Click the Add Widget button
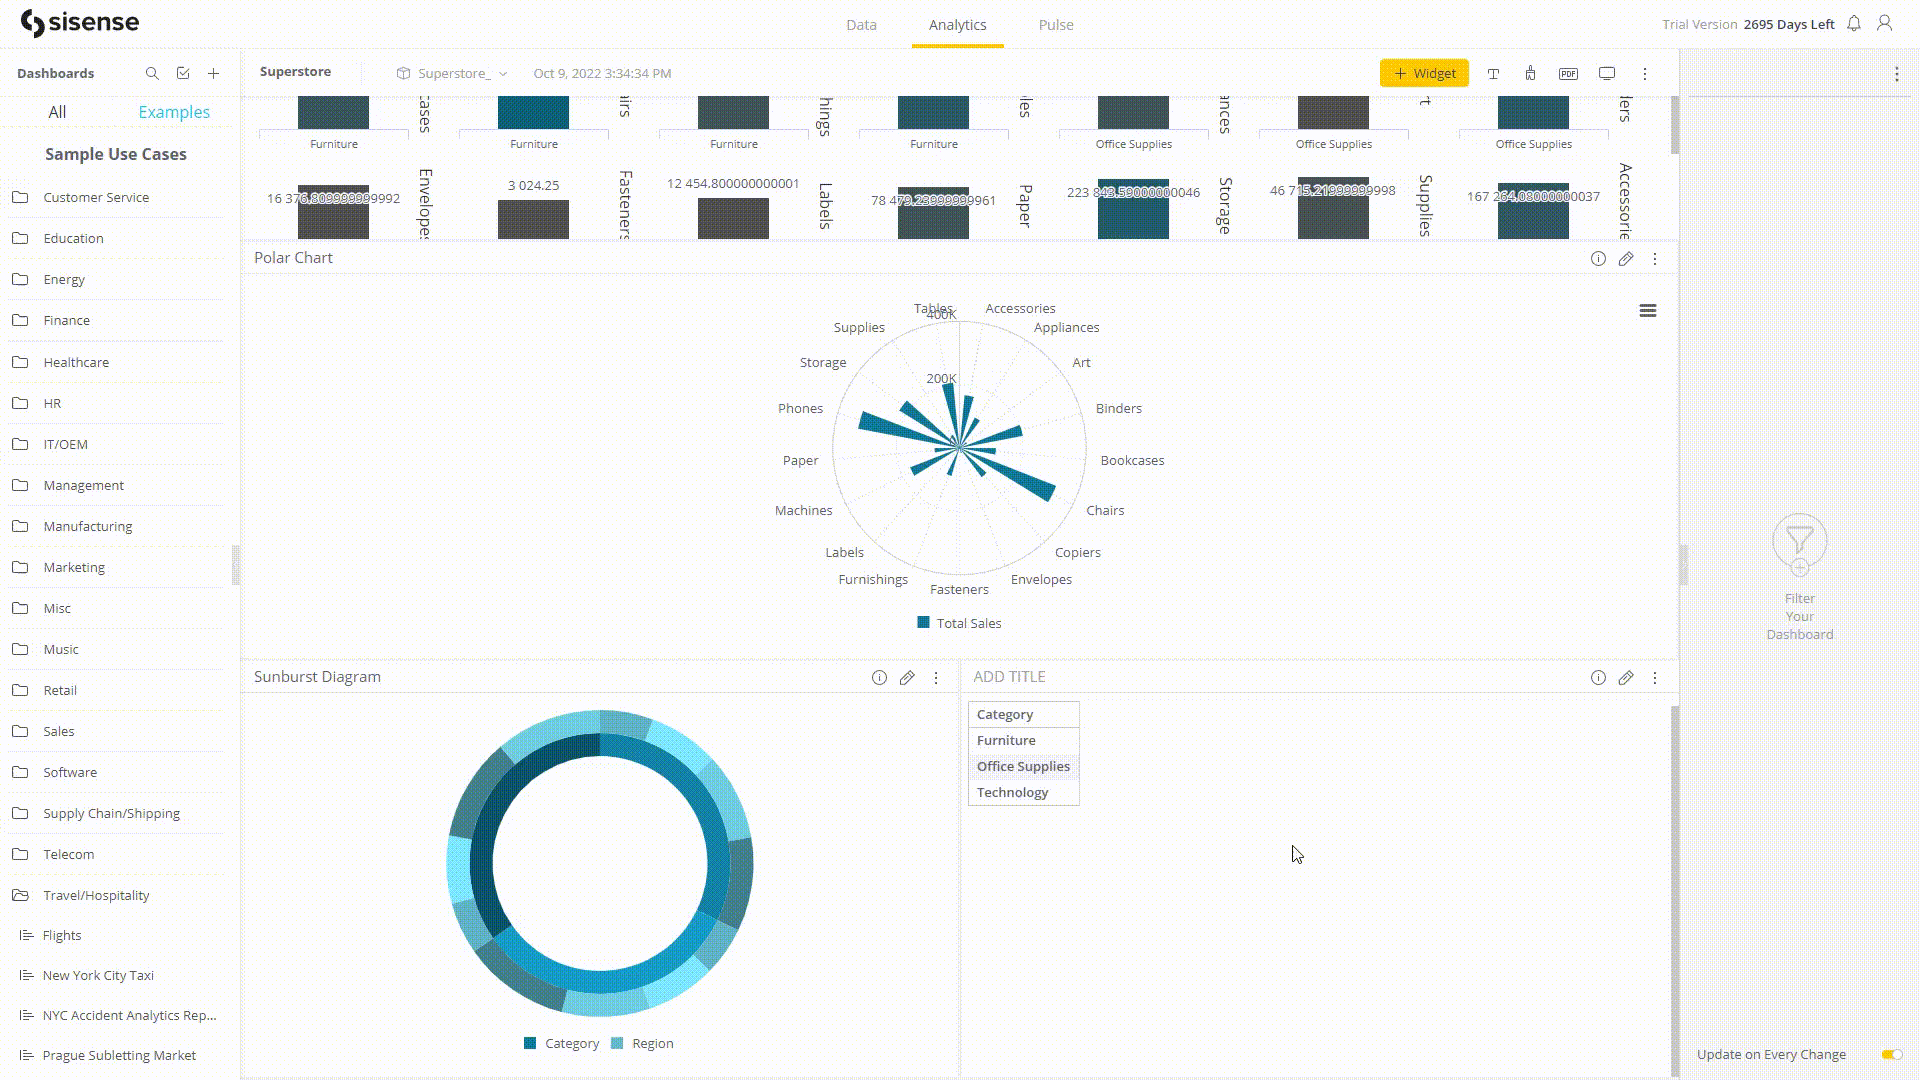Screen dimensions: 1920x1080 [1424, 73]
